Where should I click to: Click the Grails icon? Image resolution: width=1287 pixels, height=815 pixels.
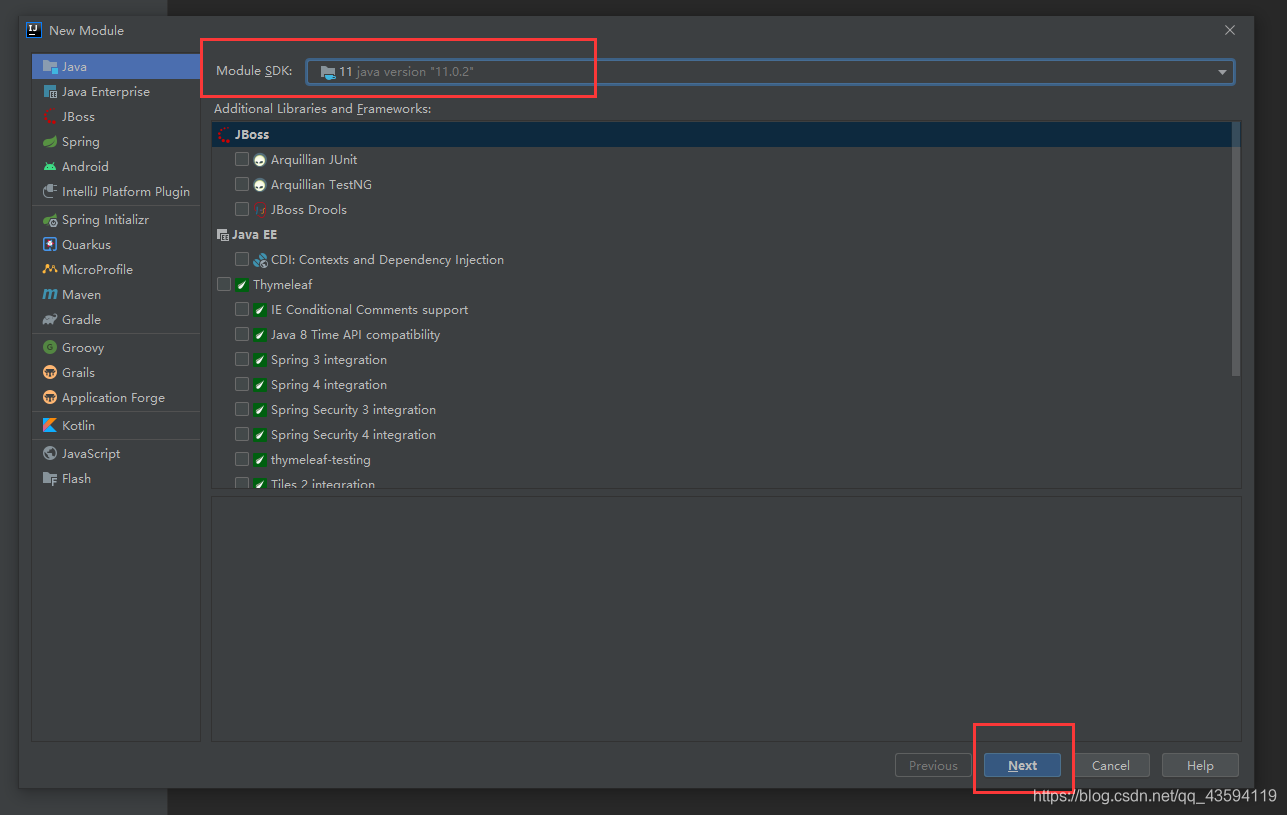coord(50,373)
